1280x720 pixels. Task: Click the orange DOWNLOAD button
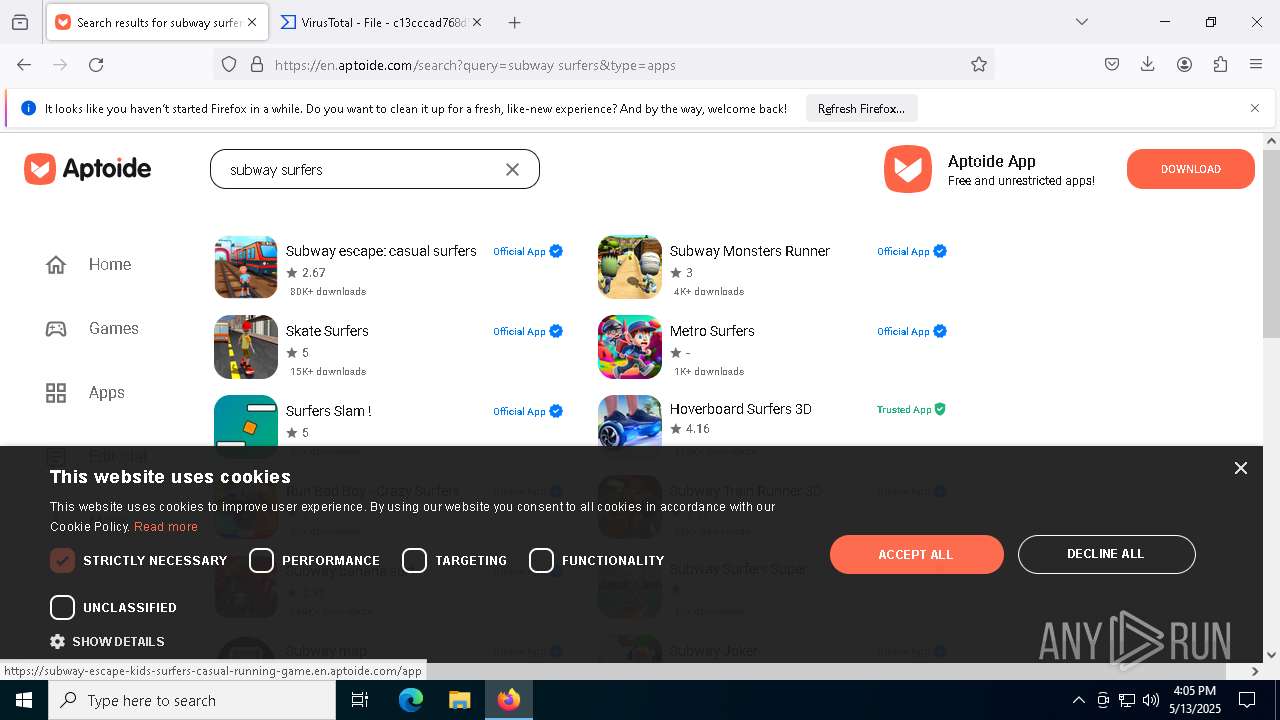1190,169
